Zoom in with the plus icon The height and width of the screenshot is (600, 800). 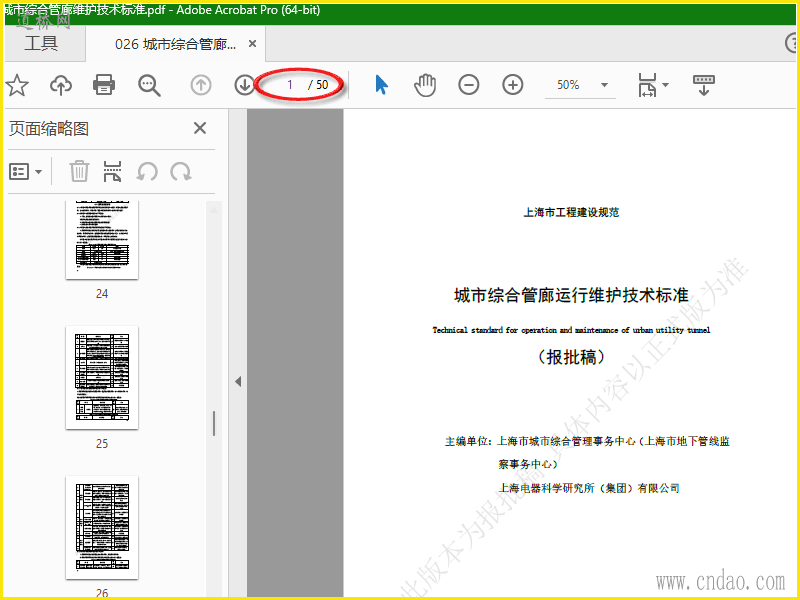[x=513, y=85]
